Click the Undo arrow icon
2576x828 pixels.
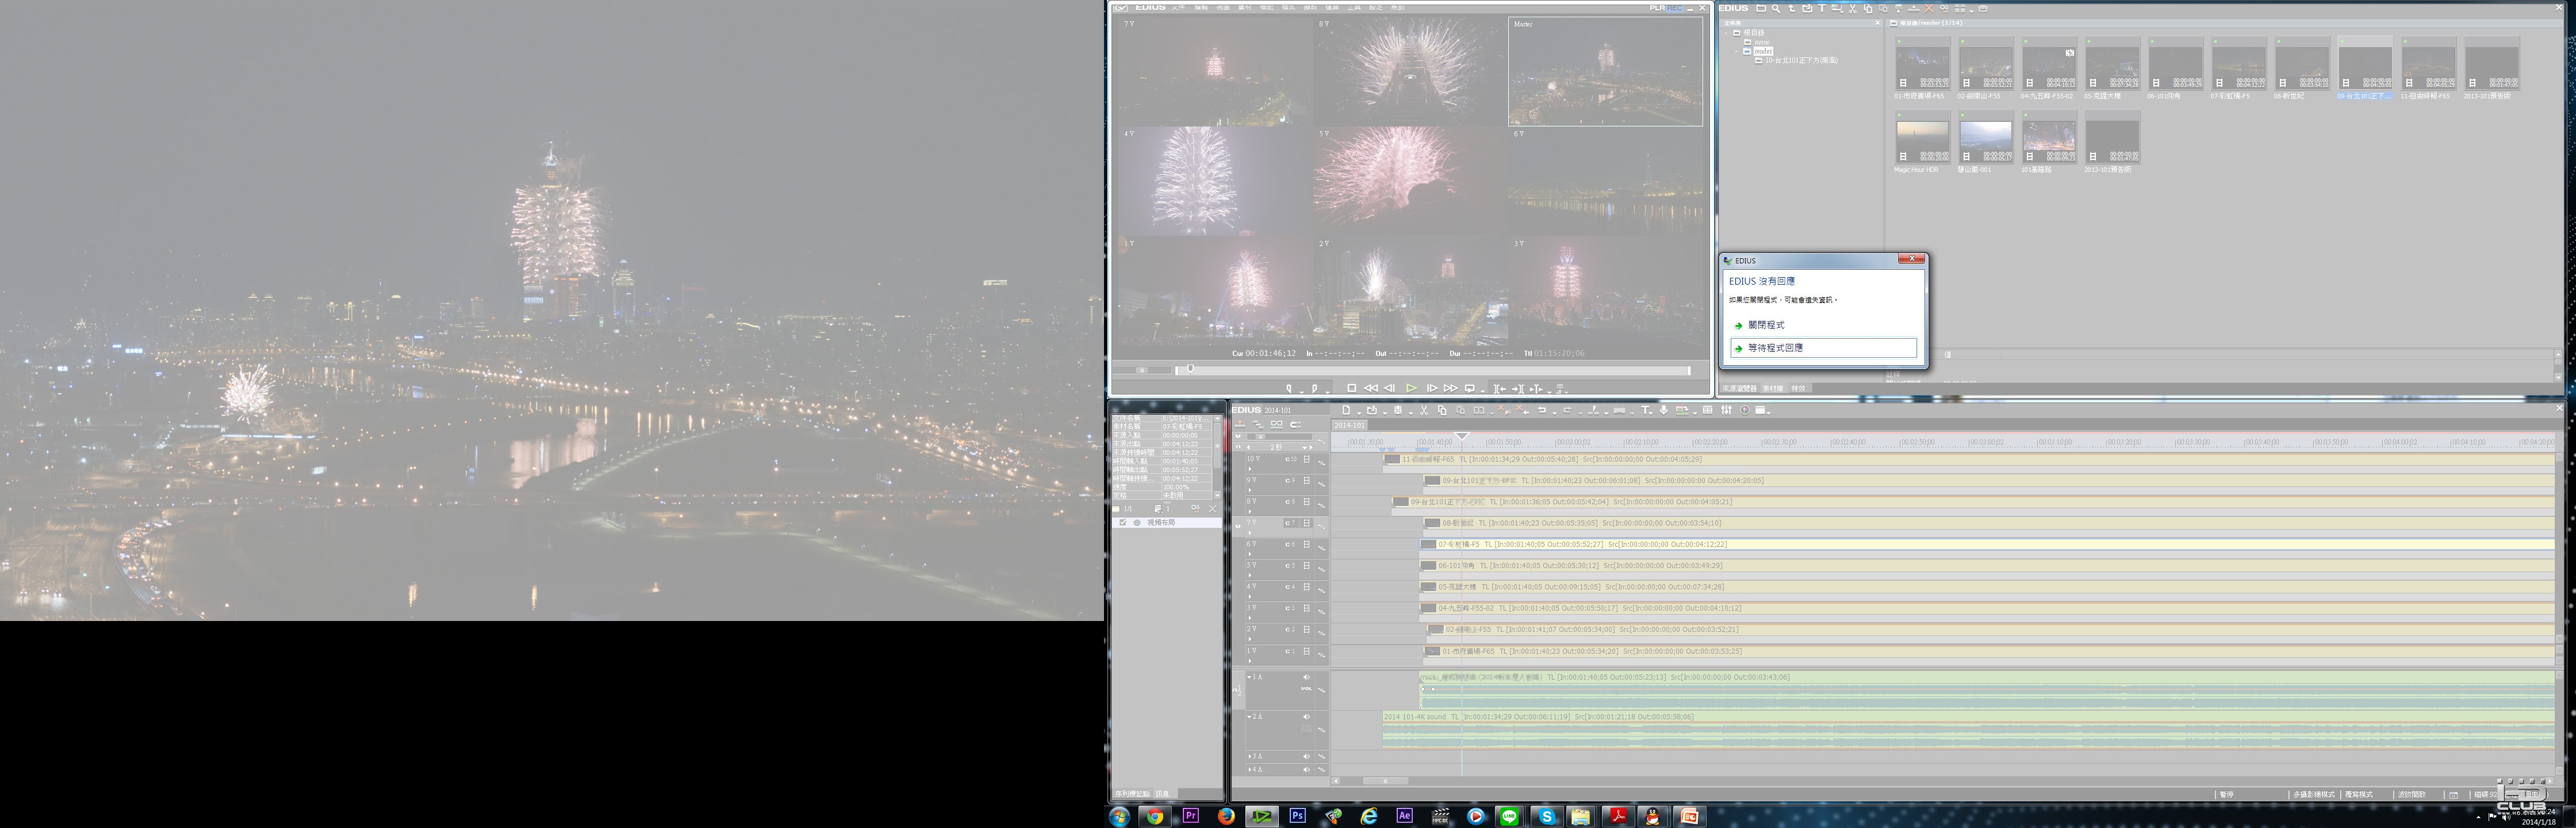coord(1542,410)
